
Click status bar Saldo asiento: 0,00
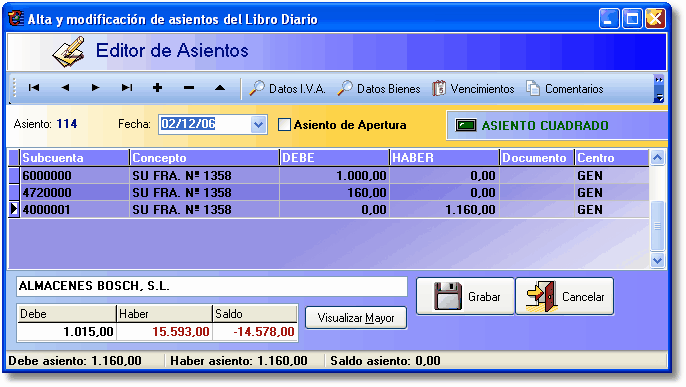tap(385, 361)
